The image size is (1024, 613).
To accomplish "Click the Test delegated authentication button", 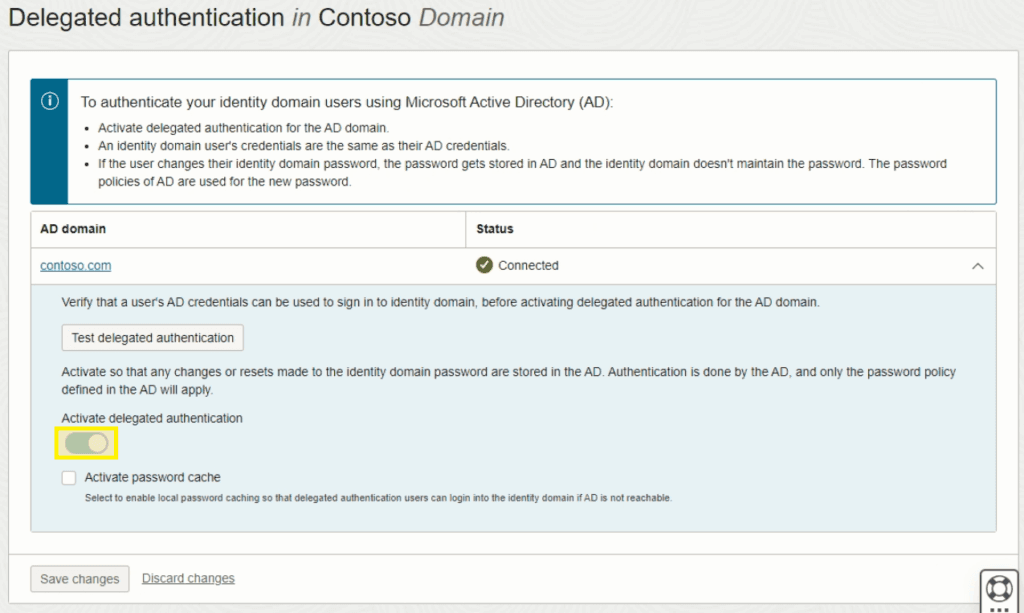I will tap(152, 337).
